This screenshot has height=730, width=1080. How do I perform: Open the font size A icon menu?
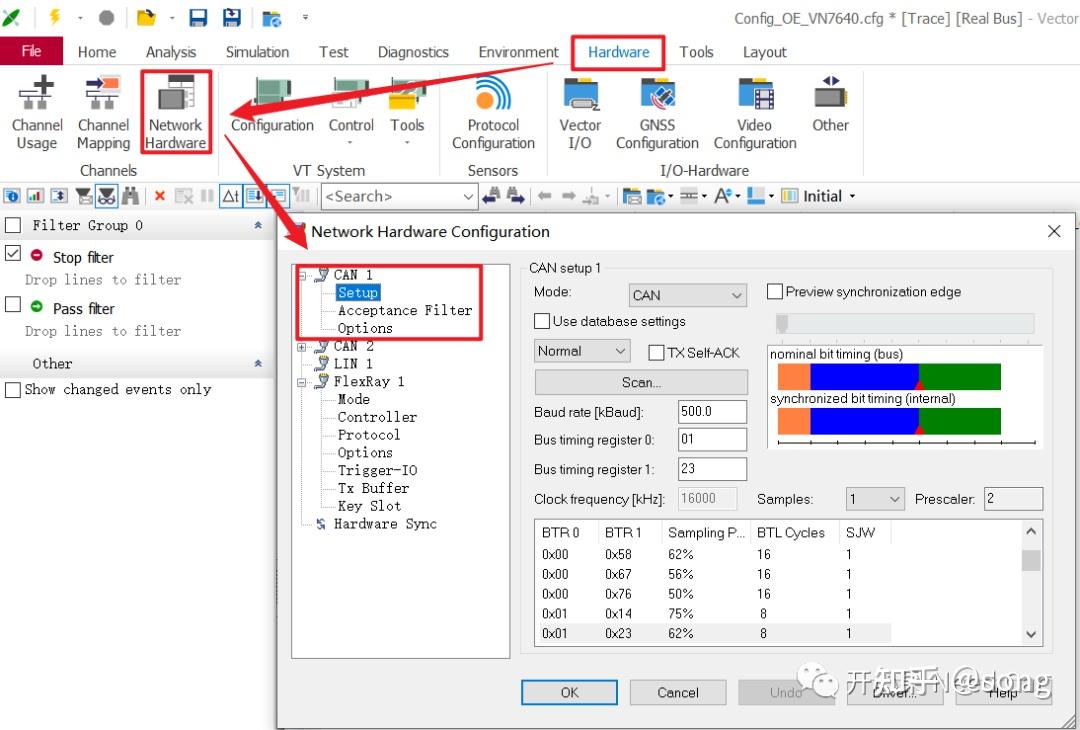[727, 196]
